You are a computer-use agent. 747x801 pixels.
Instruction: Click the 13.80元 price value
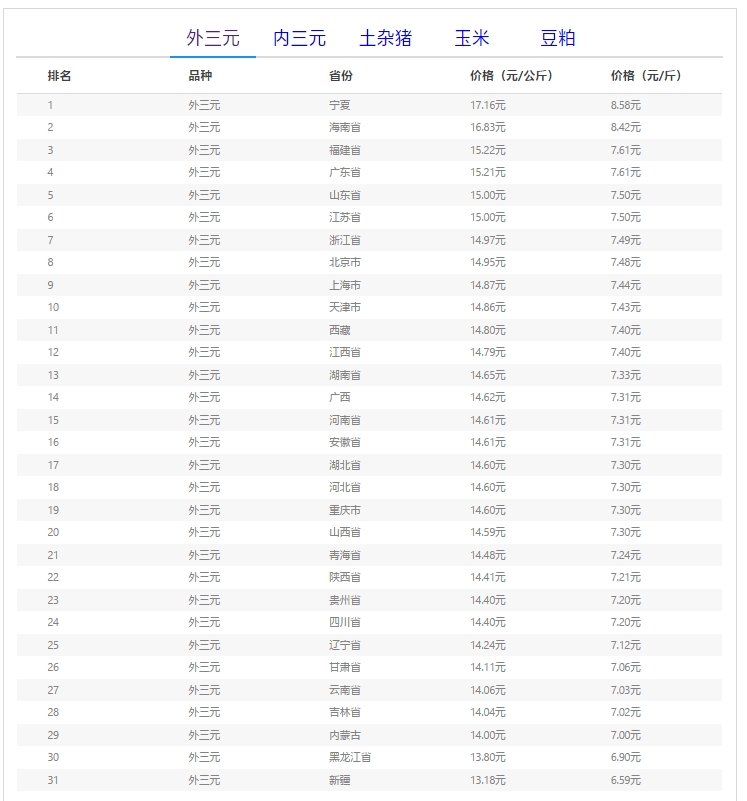click(x=488, y=757)
